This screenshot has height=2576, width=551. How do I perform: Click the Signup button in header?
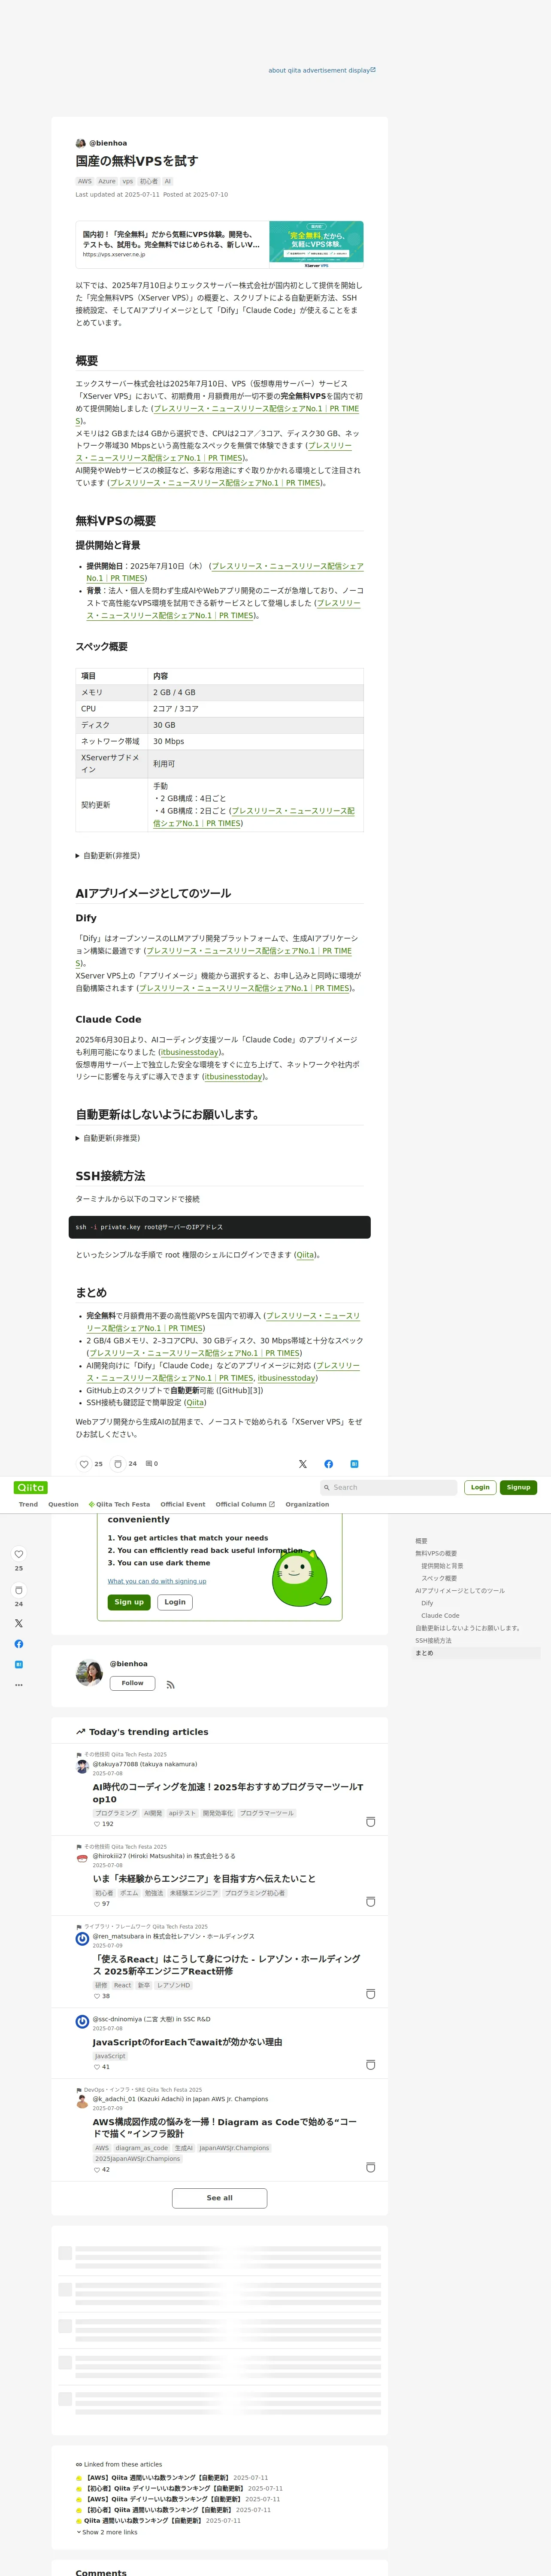[518, 1487]
